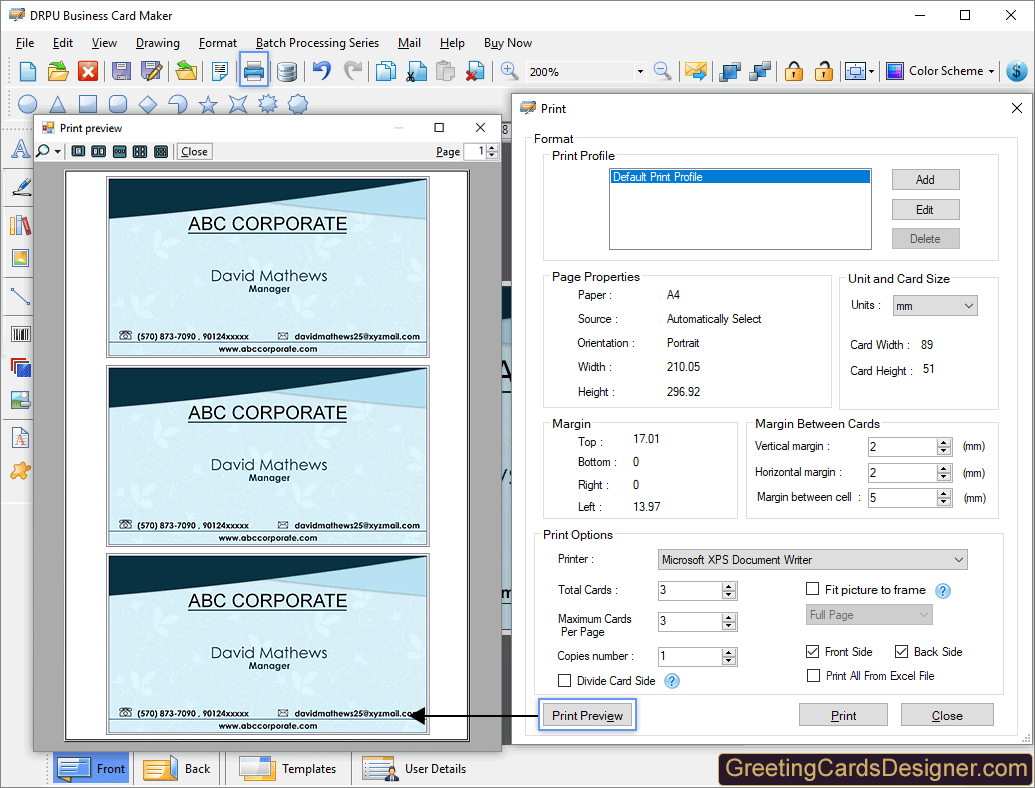Click the barcode tool in sidebar
Screen dimensions: 1035x788
coord(20,334)
